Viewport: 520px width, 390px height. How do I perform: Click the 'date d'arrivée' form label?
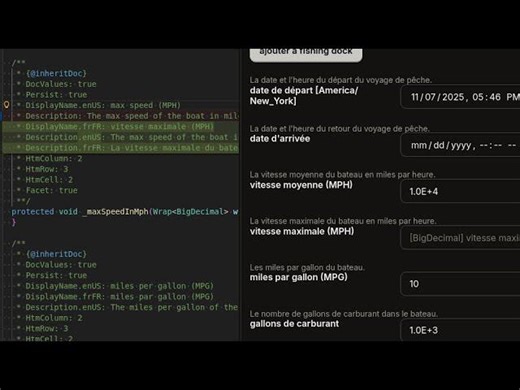coord(280,139)
